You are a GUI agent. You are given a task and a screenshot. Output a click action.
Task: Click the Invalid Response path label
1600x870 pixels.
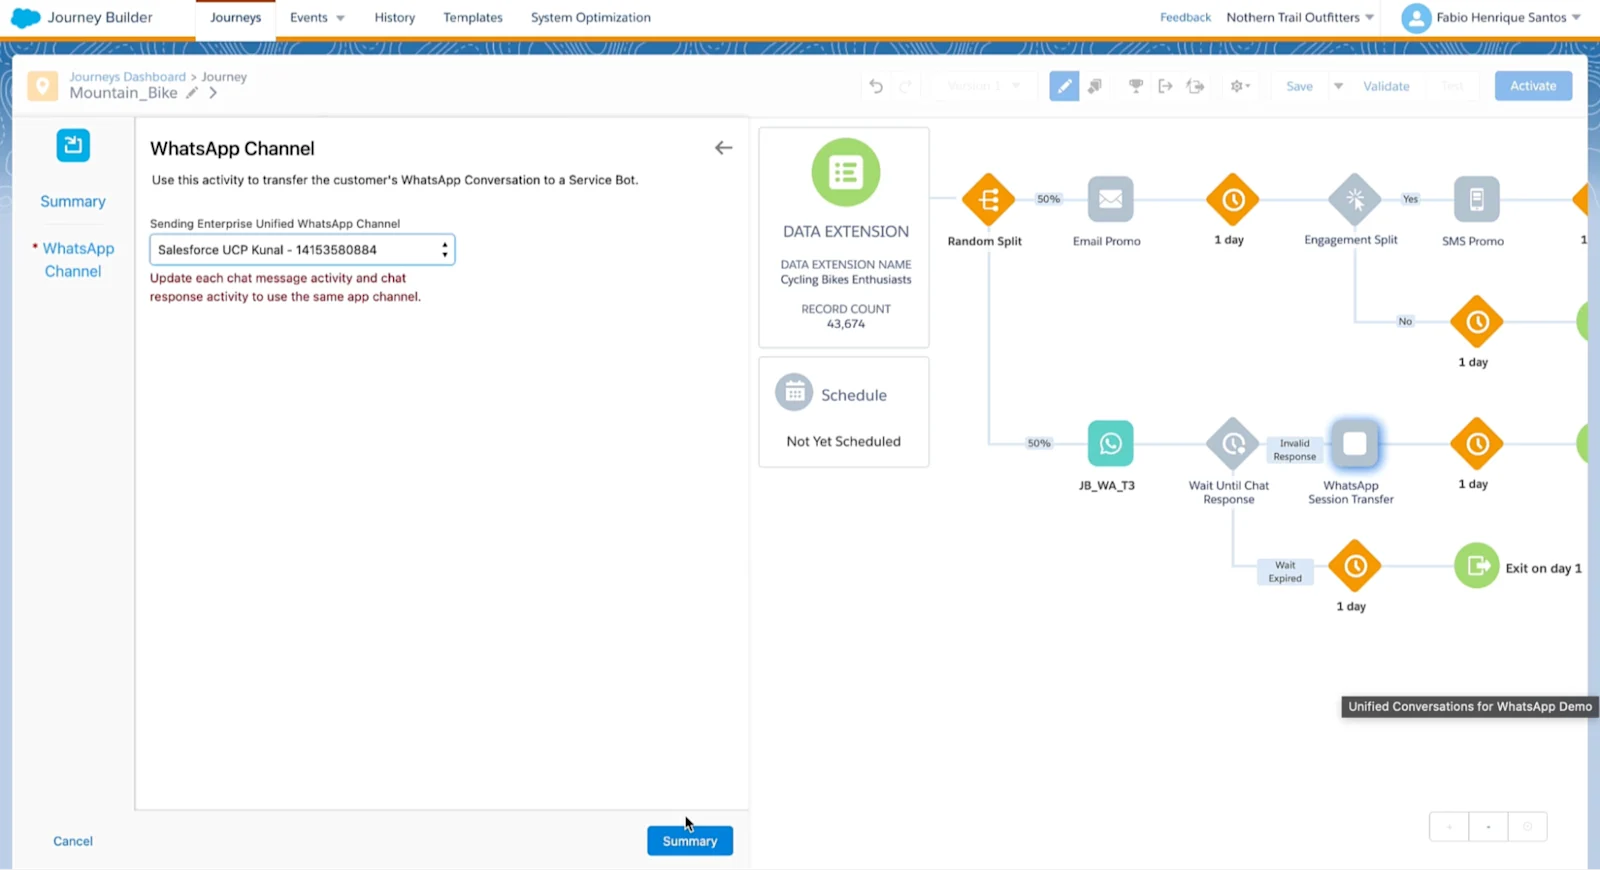click(x=1294, y=450)
